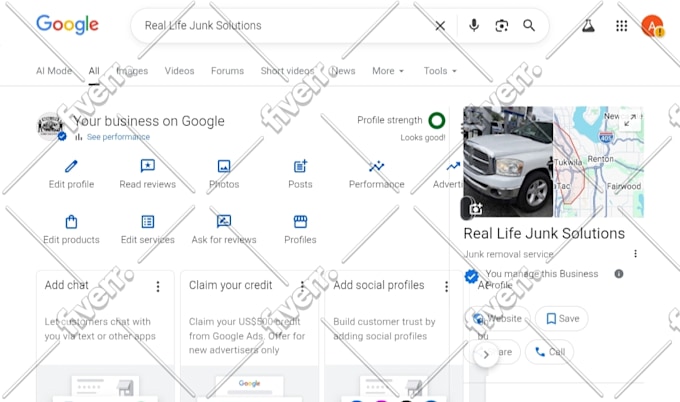Open the Renton area map thumbnail
Image resolution: width=680 pixels, height=402 pixels.
599,162
